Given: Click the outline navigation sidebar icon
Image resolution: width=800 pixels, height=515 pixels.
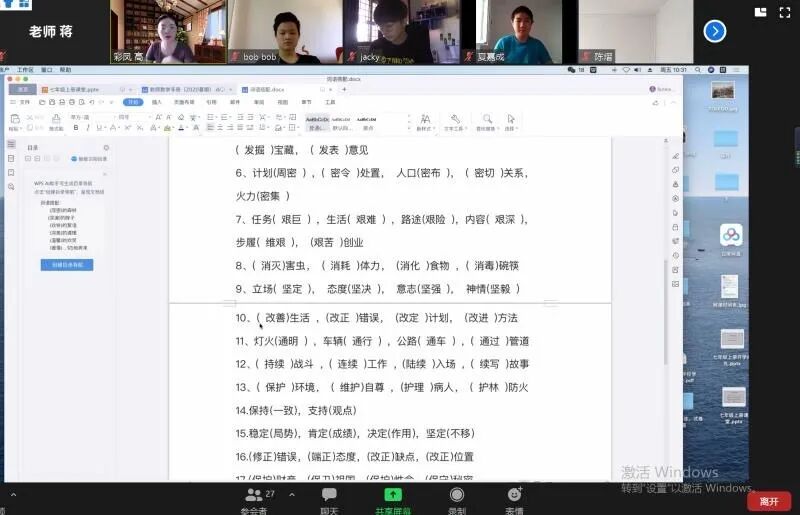Looking at the screenshot, I should (11, 144).
